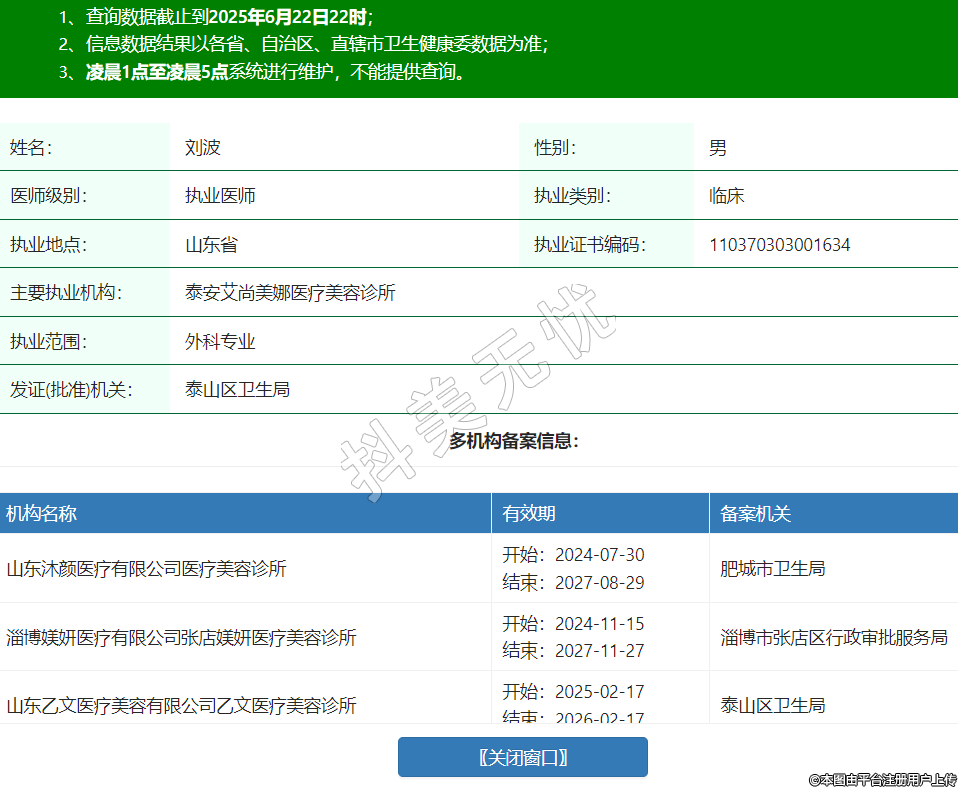Click the 泰安艾尚美娜医疗美容诊所 institution text
Image resolution: width=958 pixels, height=787 pixels.
pyautogui.click(x=290, y=293)
